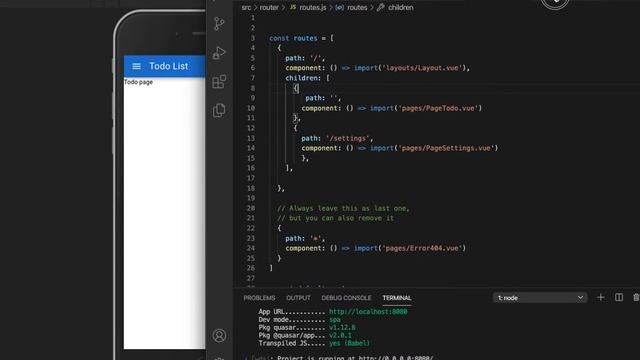640x360 pixels.
Task: Open the http://localhost:8080 link in terminal
Action: tap(368, 311)
